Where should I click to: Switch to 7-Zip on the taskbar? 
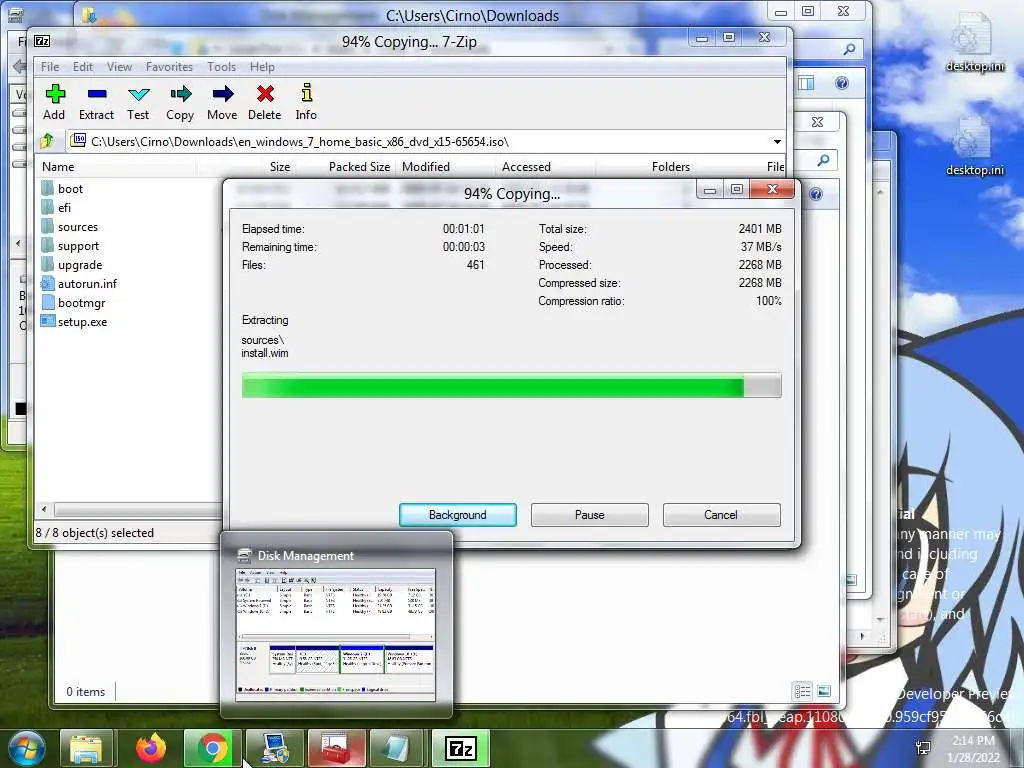(461, 748)
